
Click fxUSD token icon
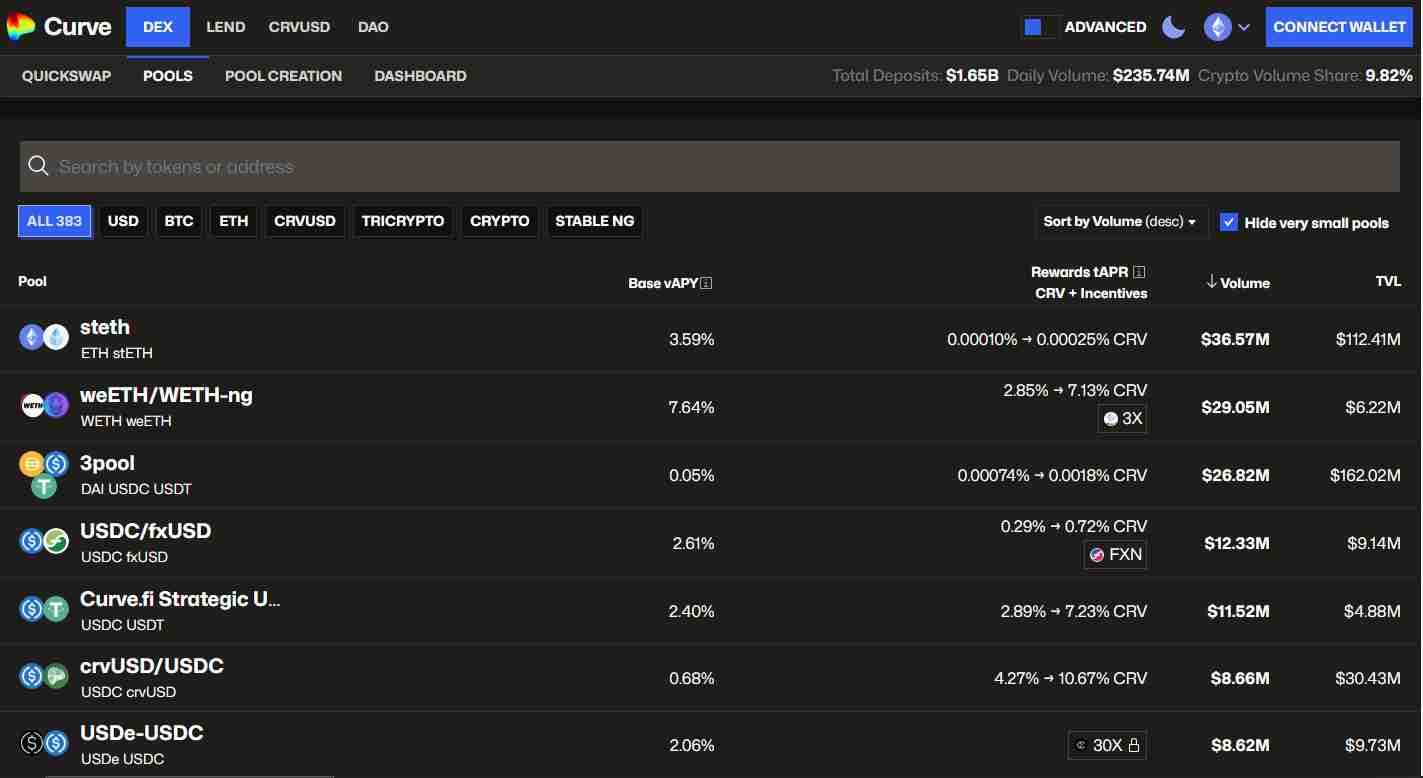[x=56, y=541]
